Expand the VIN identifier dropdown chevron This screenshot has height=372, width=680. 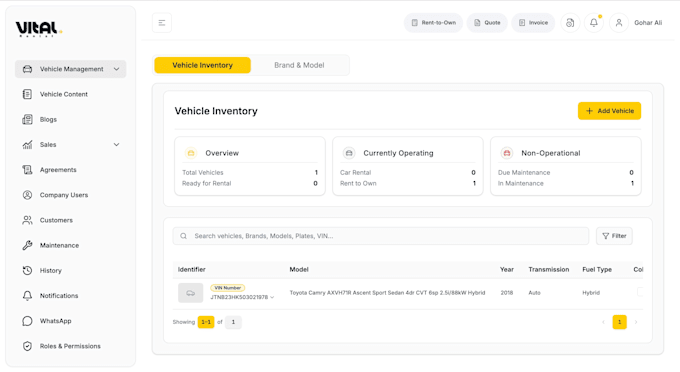(272, 297)
